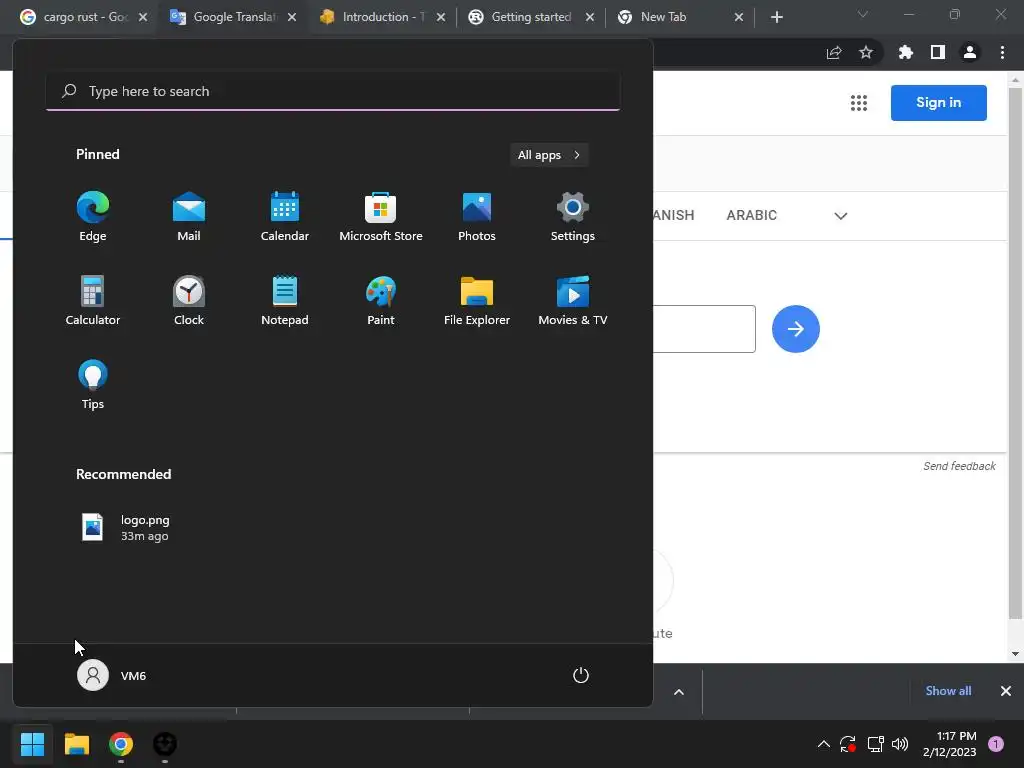Click the Send feedback link
The image size is (1024, 768).
pos(959,466)
